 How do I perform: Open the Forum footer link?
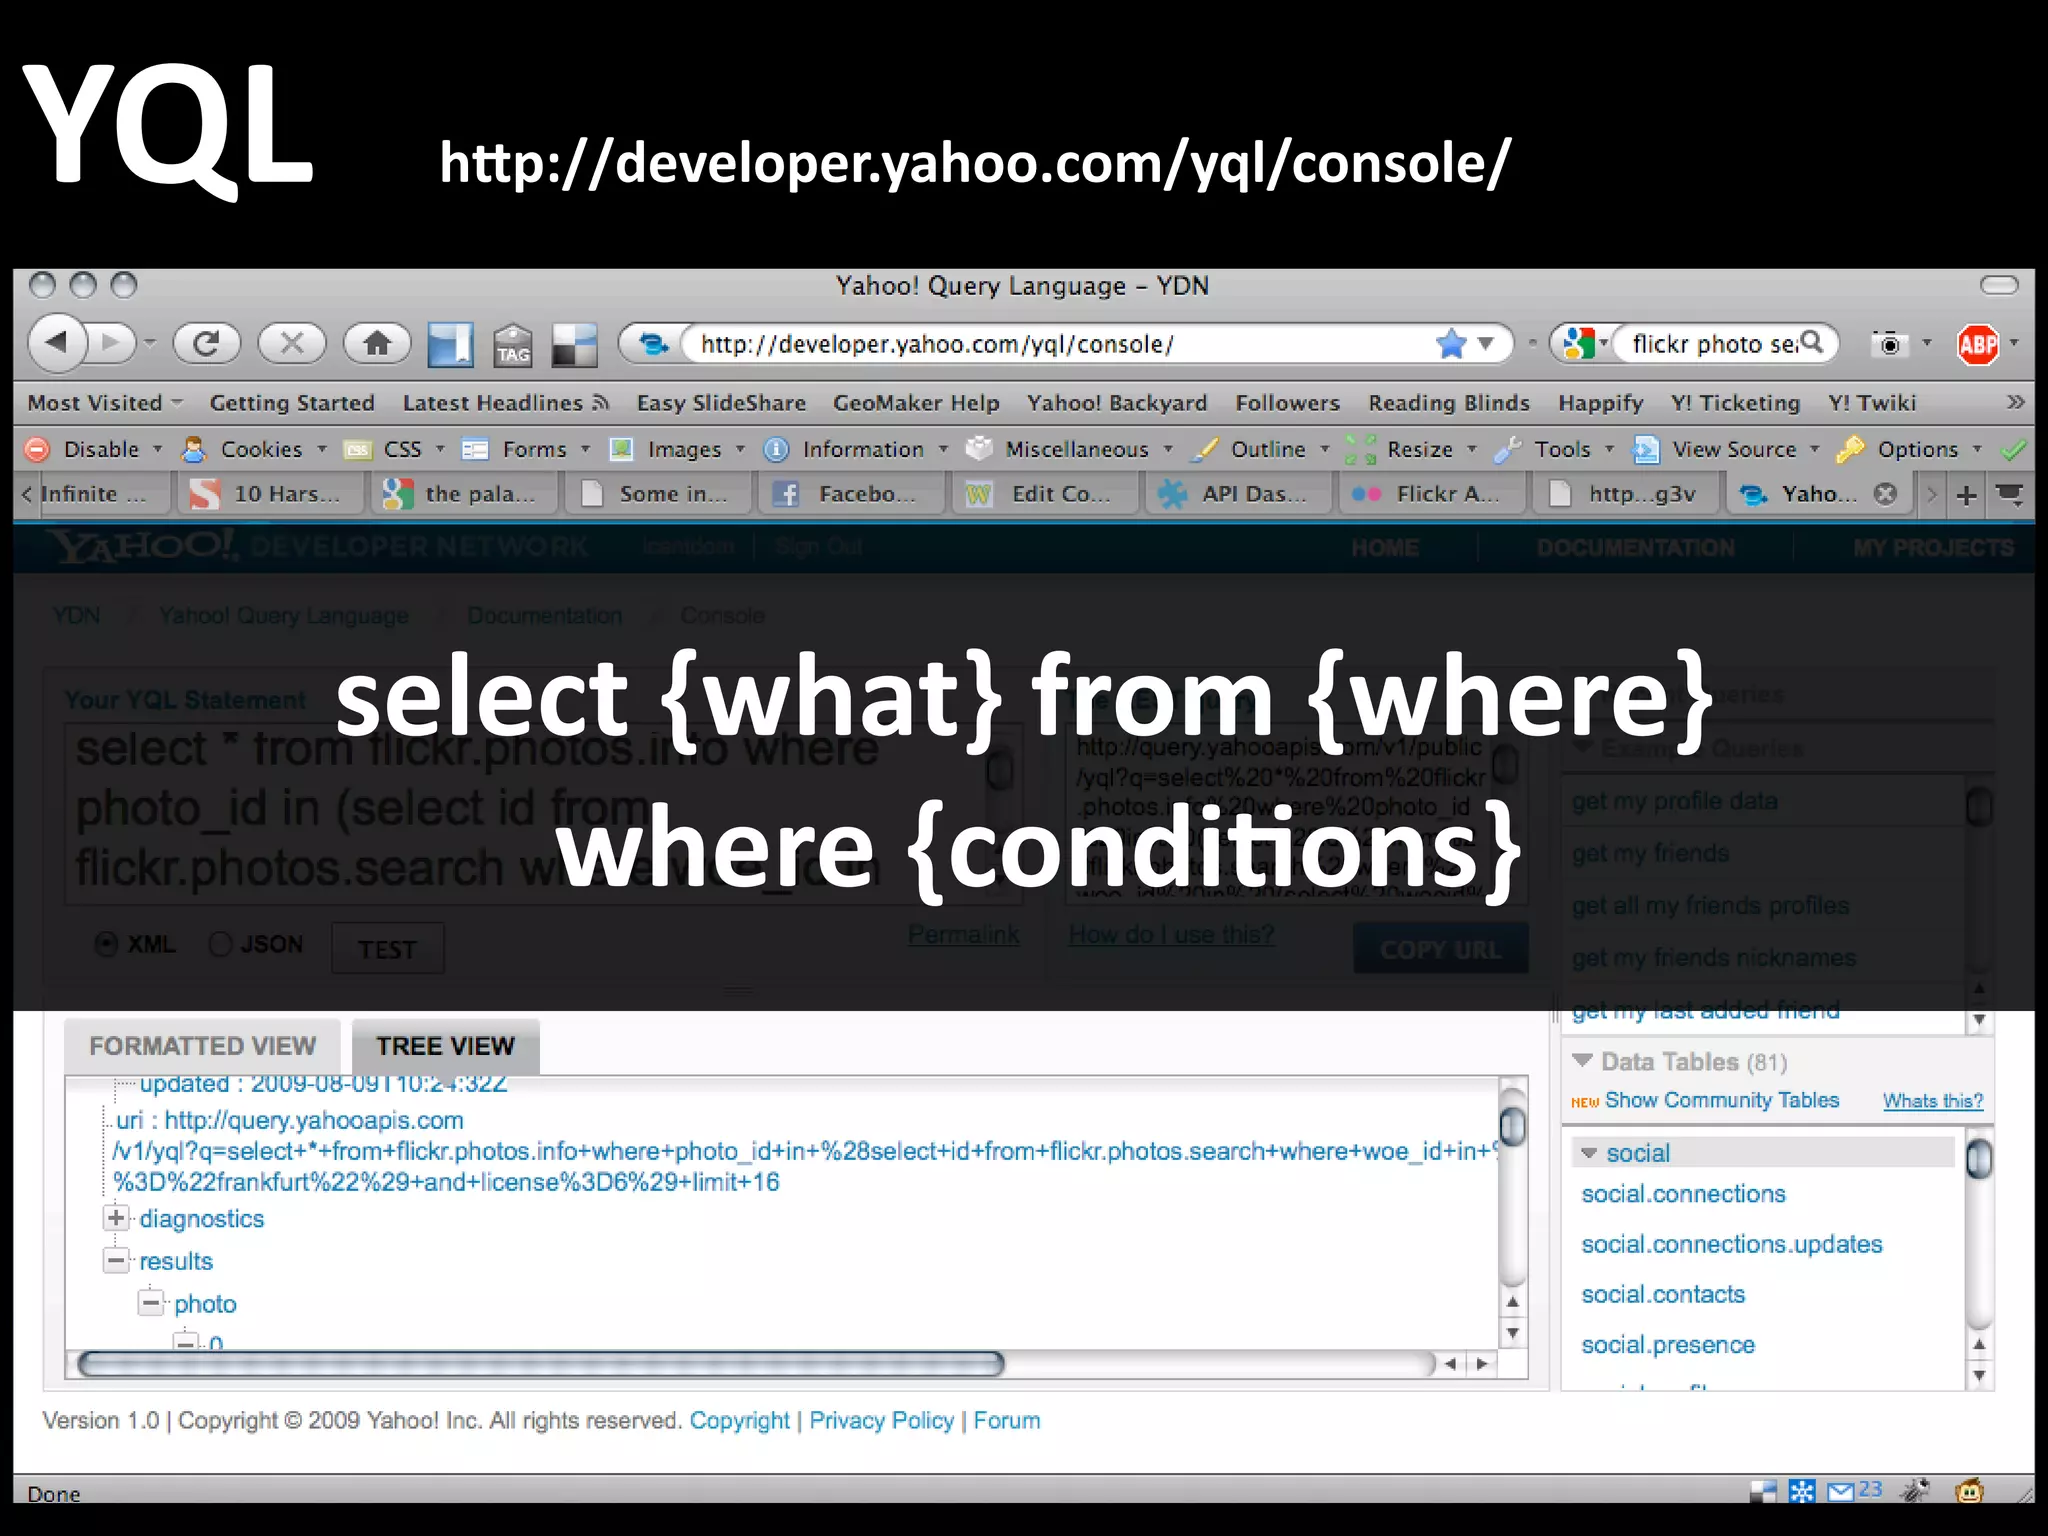tap(1006, 1420)
